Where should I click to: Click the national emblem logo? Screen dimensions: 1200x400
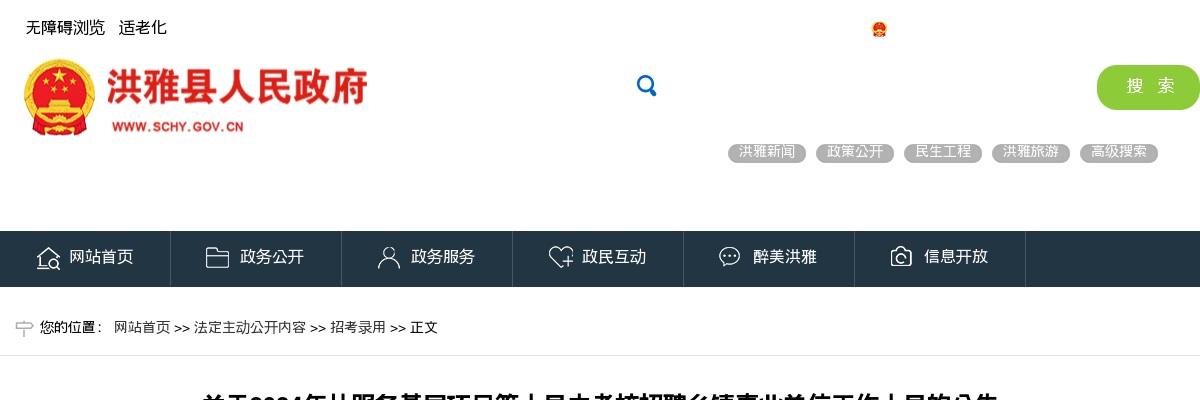[x=59, y=96]
